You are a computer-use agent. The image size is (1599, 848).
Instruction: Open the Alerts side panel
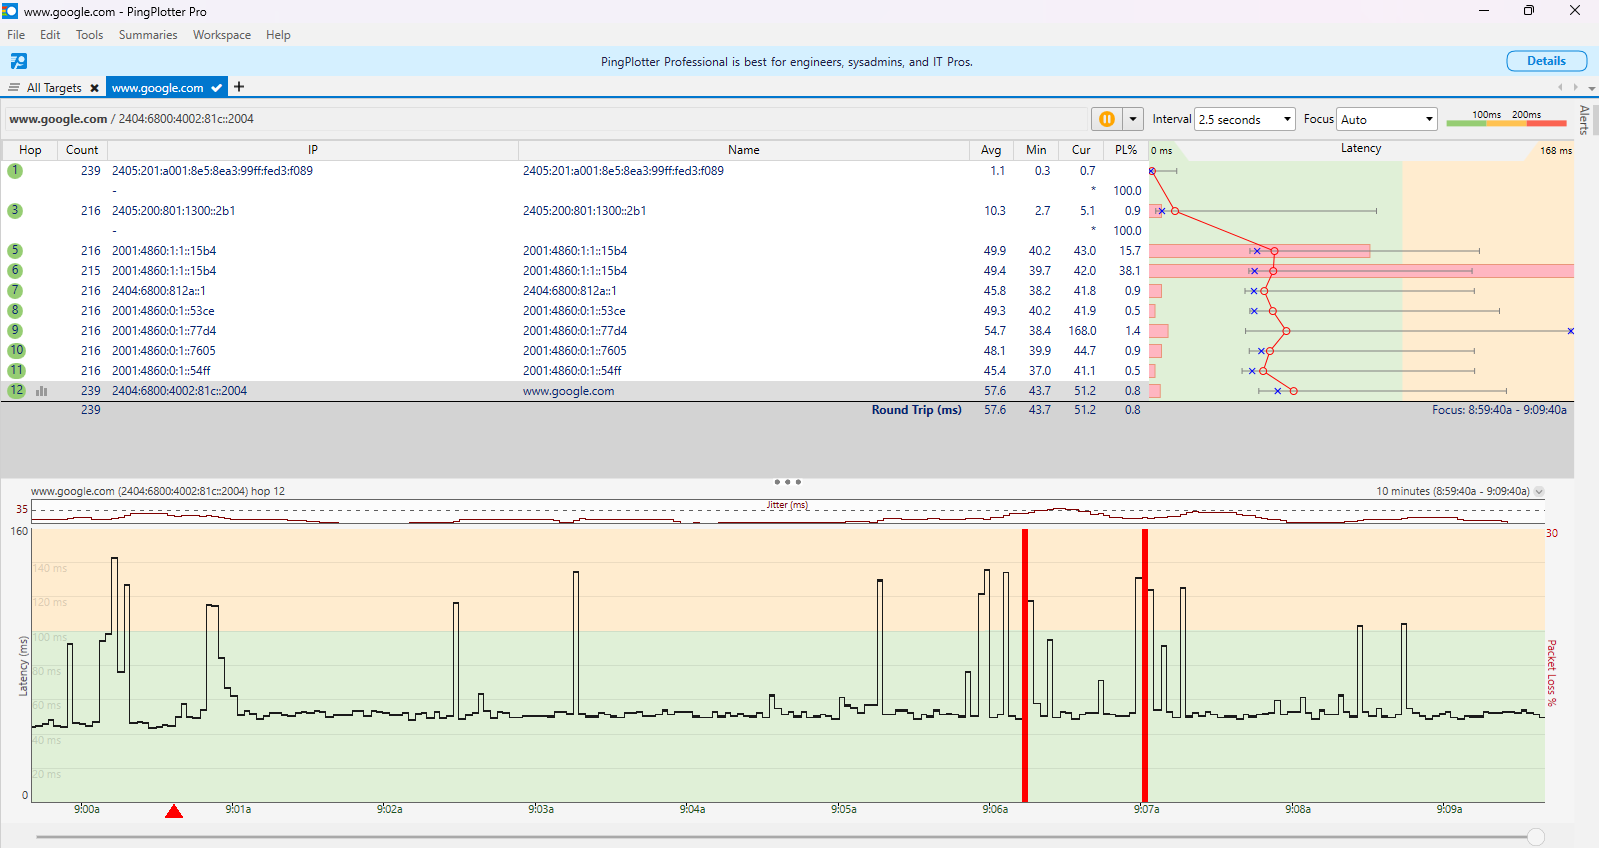coord(1584,120)
